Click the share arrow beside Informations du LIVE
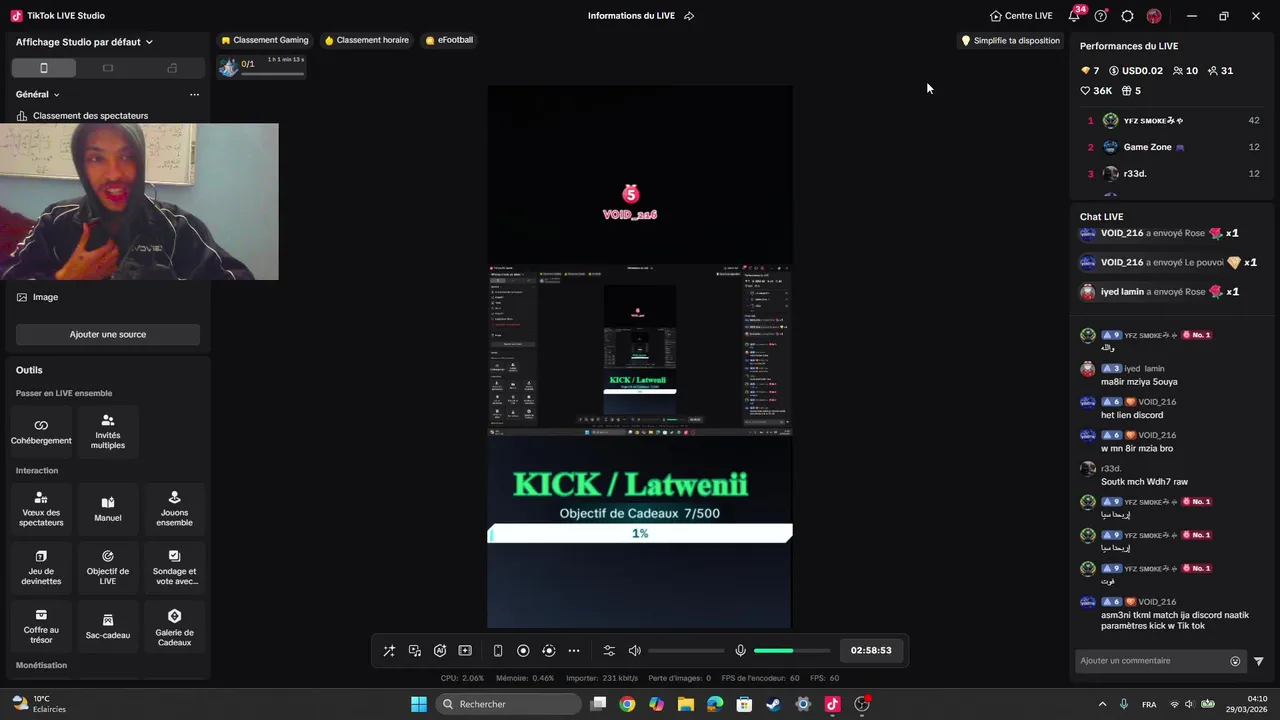1280x720 pixels. (689, 16)
